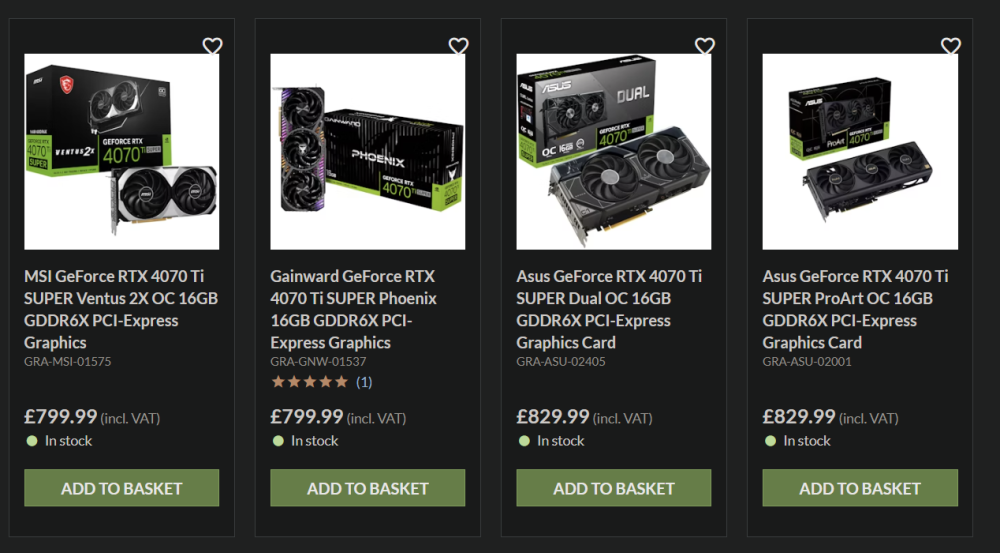Open Asus SUPER Dual OC 16GB title link
This screenshot has width=1000, height=553.
tap(609, 309)
